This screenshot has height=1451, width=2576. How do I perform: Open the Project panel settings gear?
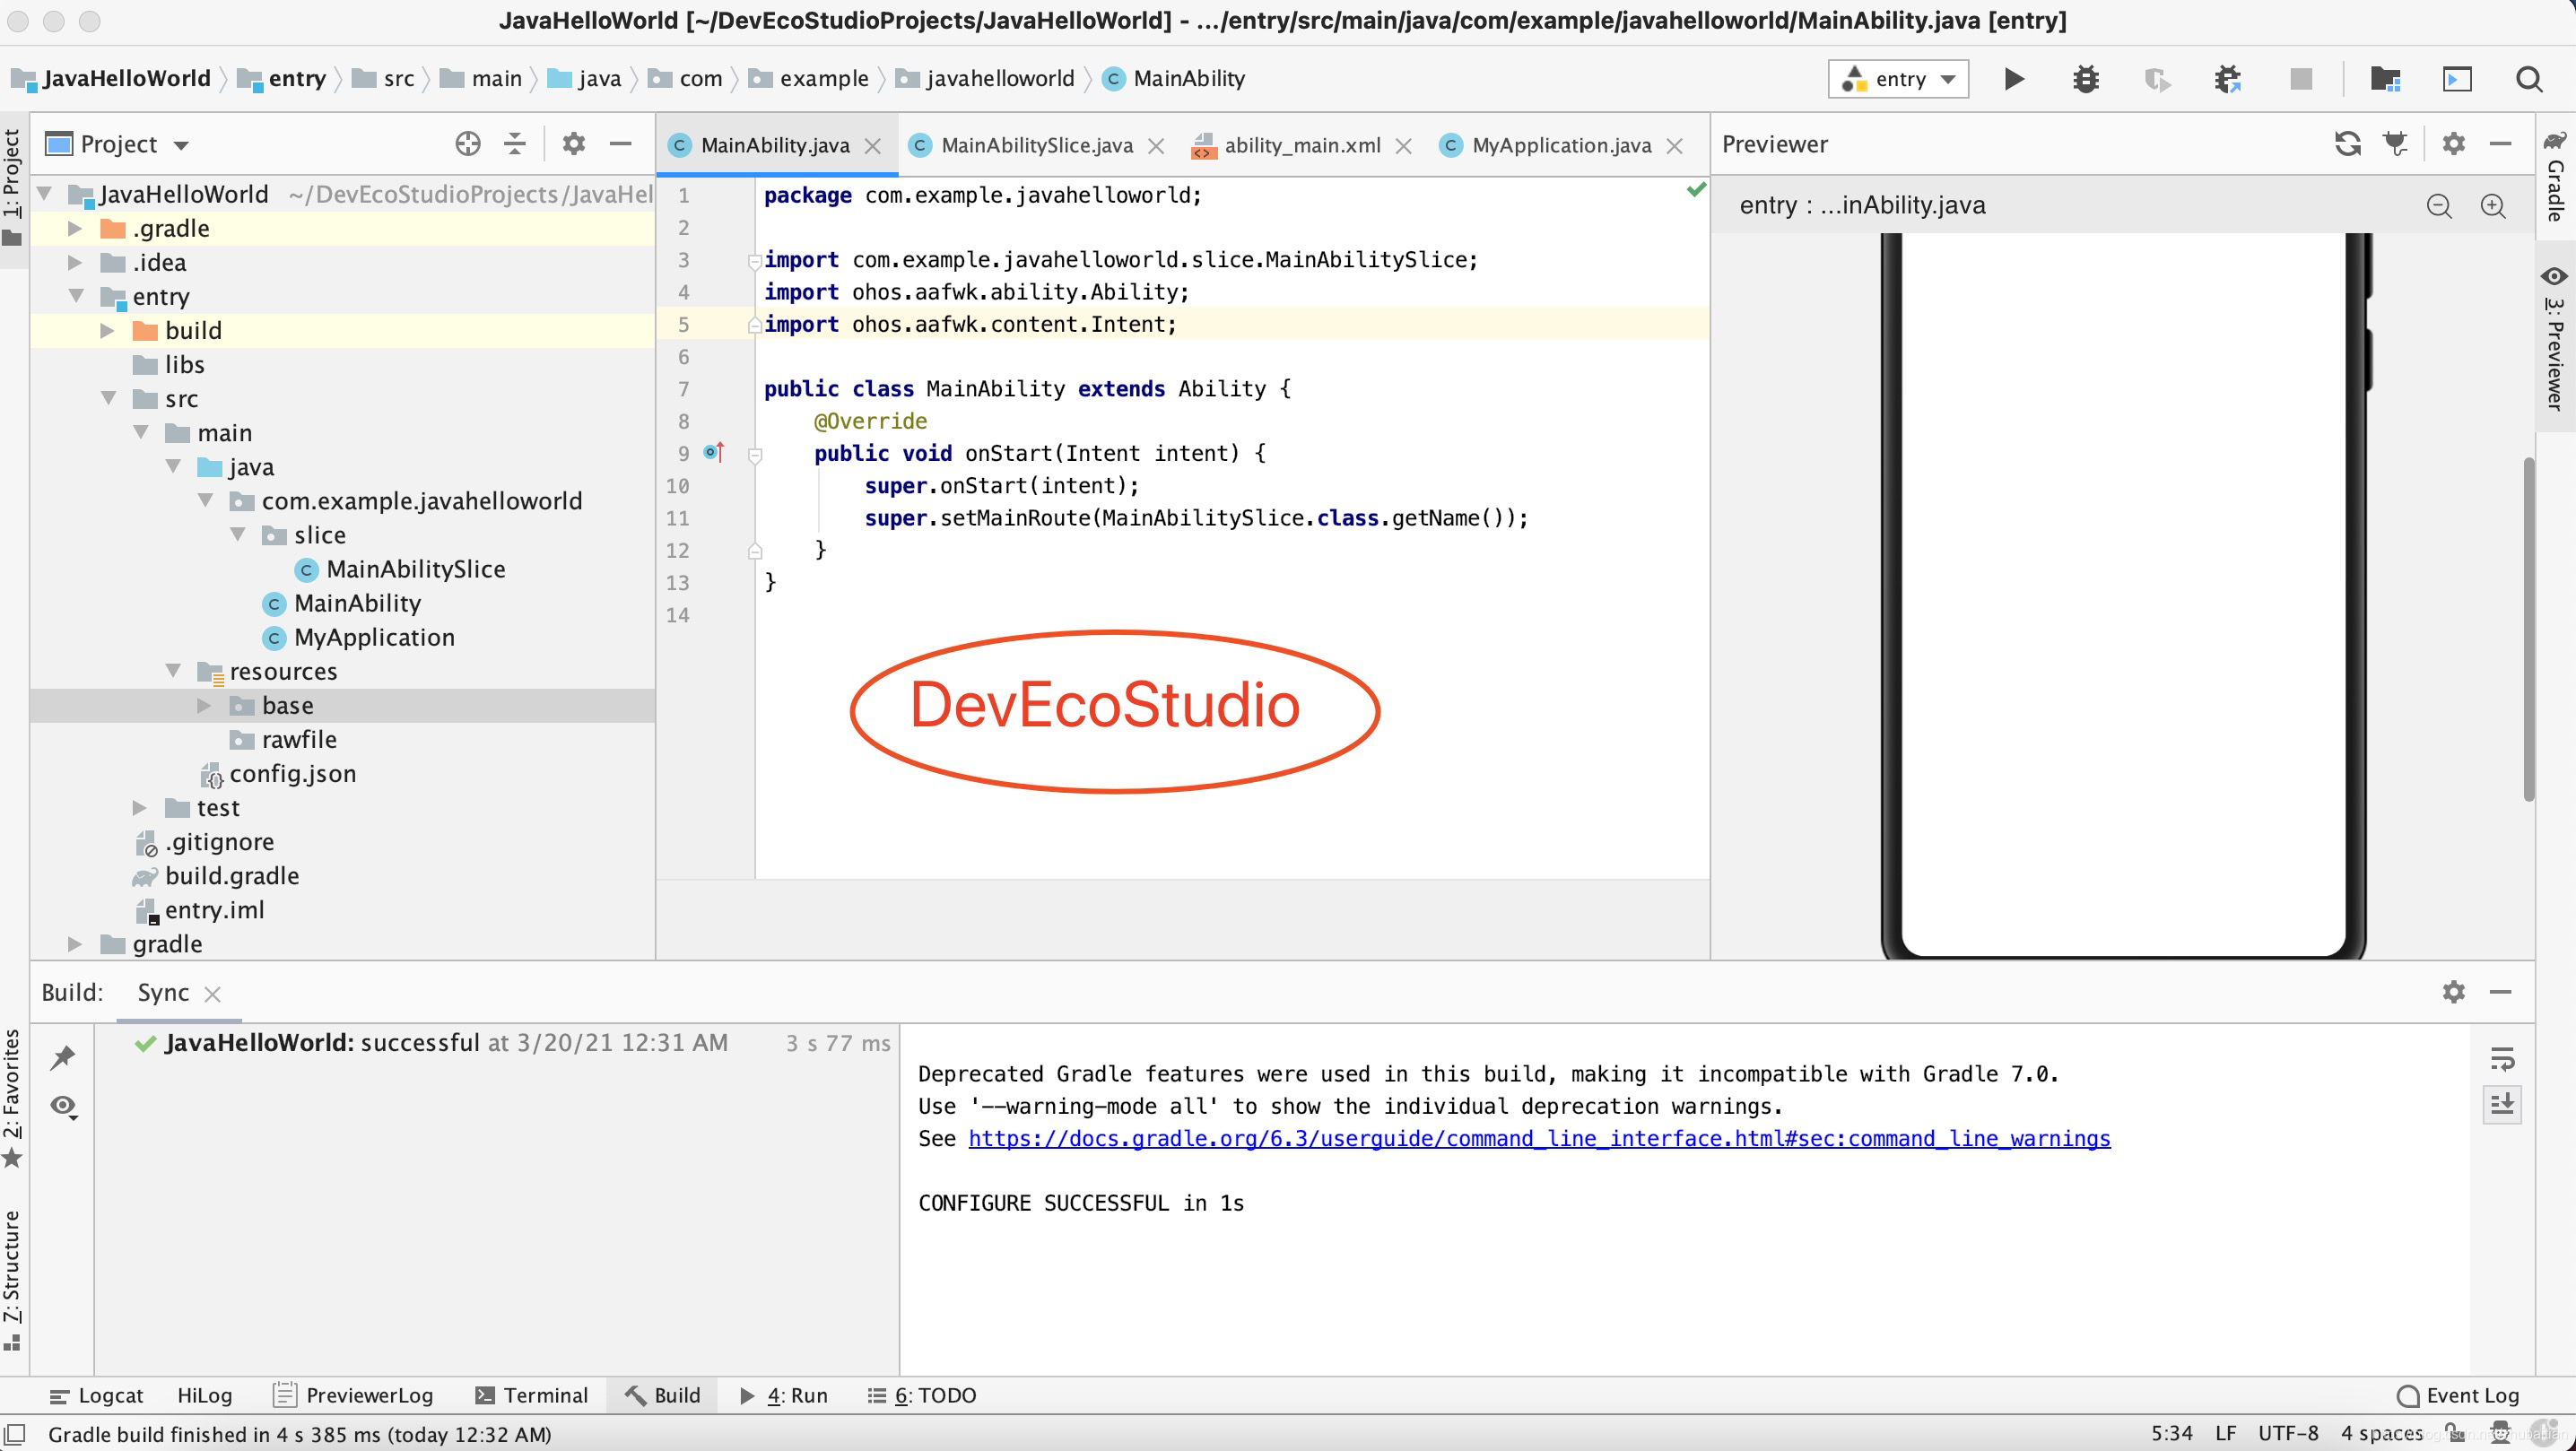[x=573, y=144]
